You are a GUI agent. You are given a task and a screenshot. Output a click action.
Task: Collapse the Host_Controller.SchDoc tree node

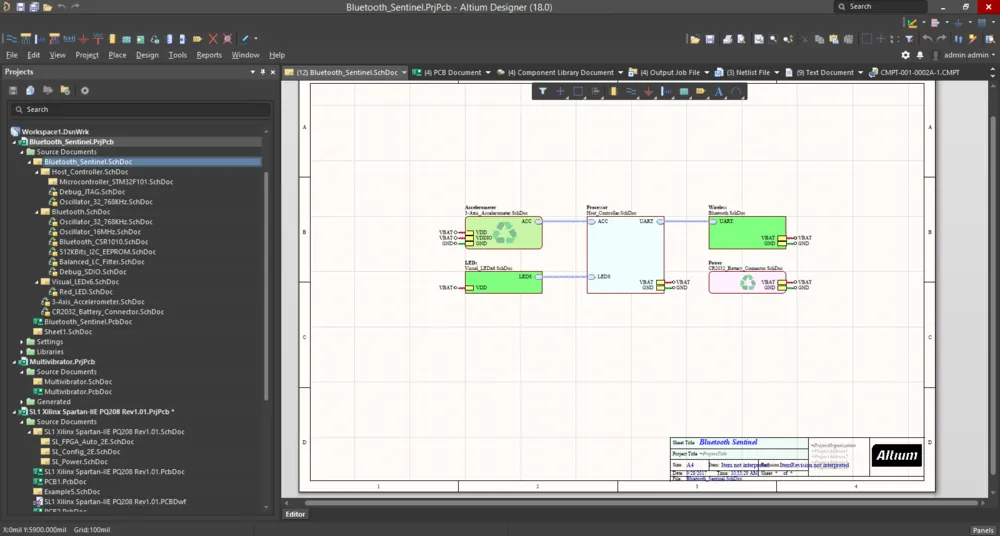(x=37, y=172)
